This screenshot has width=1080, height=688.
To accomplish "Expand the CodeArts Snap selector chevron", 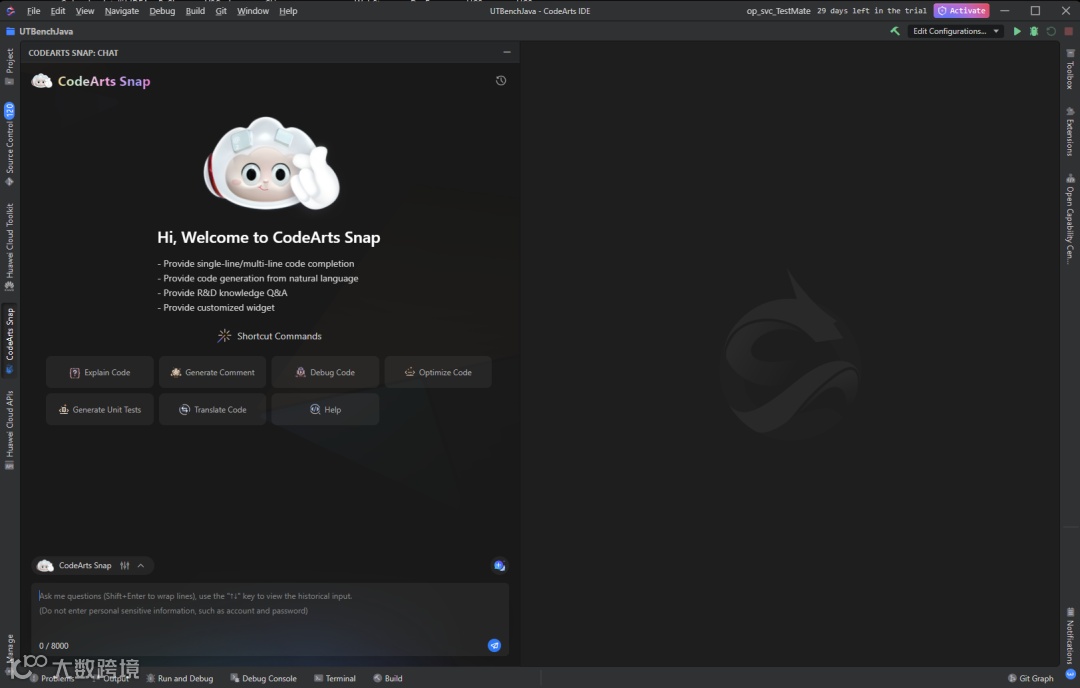I will (141, 565).
